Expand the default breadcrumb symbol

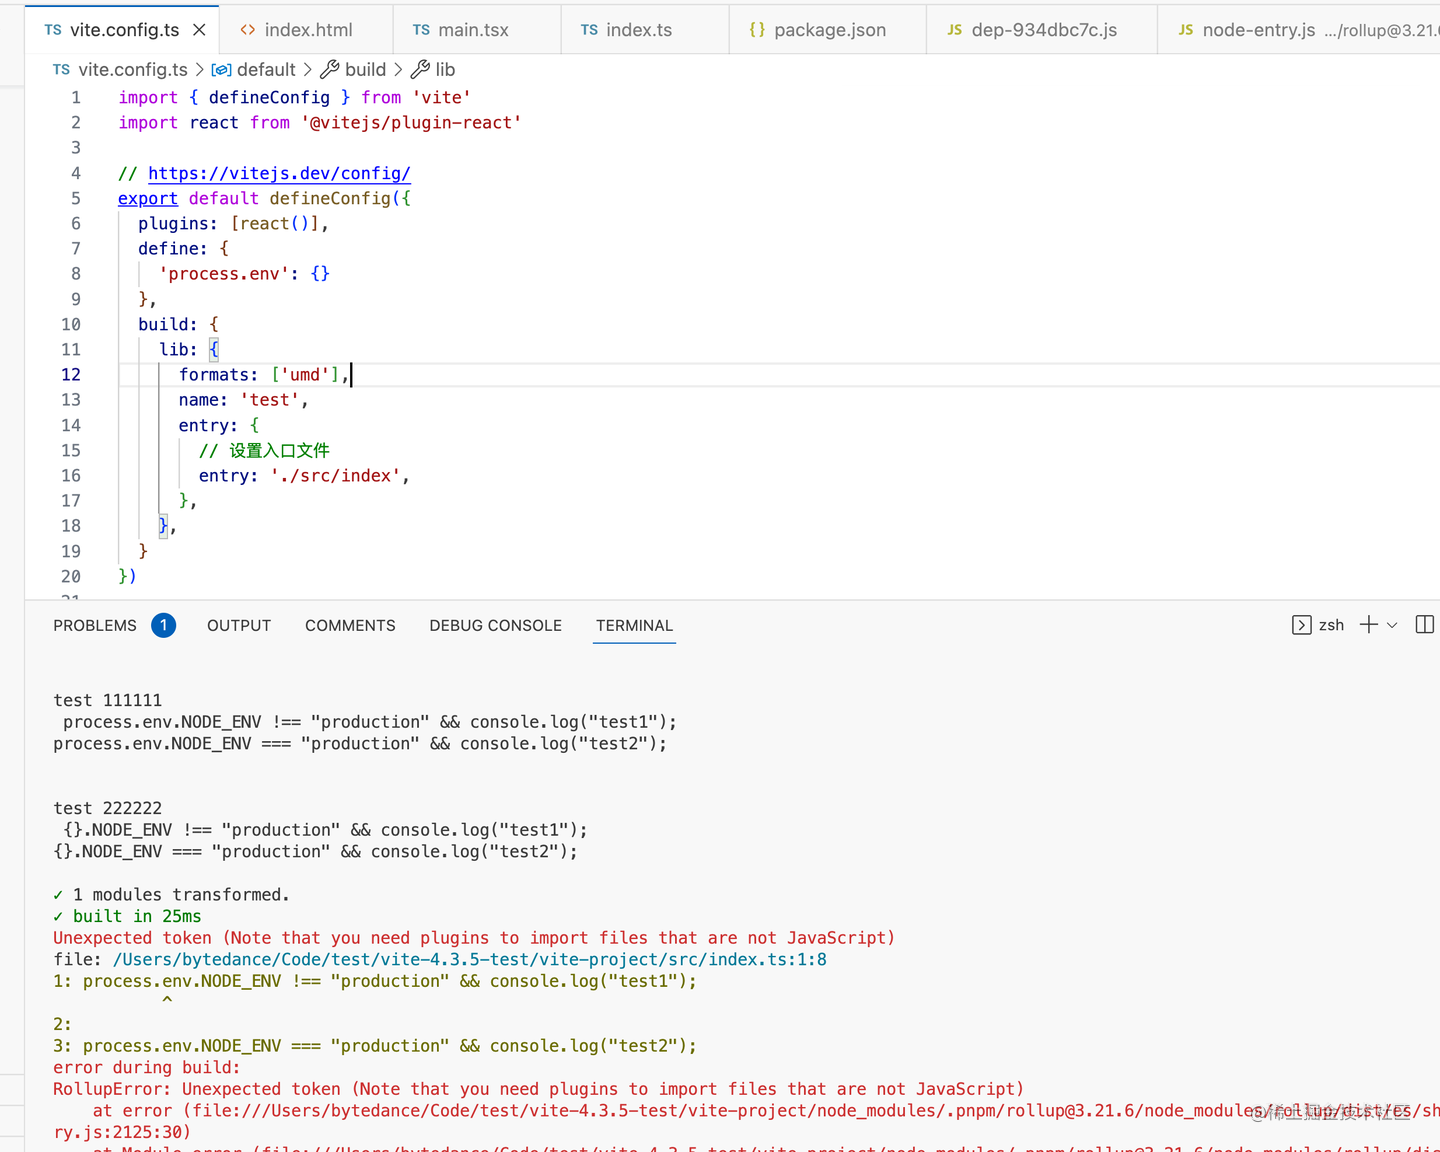[265, 69]
